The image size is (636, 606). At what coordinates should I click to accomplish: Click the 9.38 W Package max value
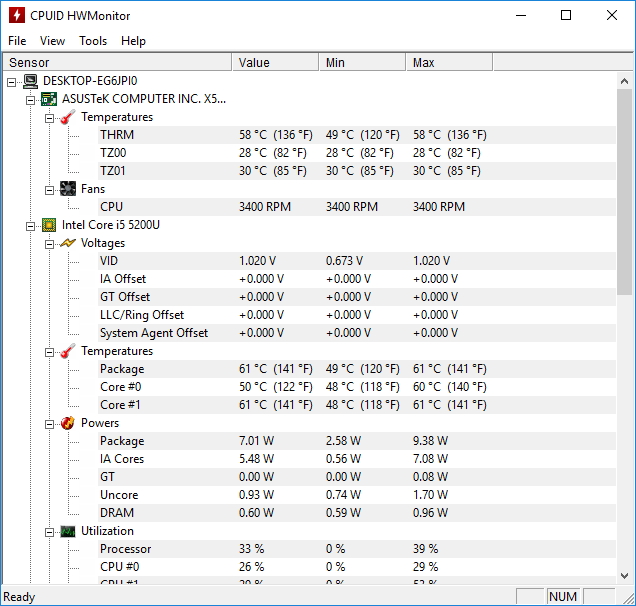point(430,441)
